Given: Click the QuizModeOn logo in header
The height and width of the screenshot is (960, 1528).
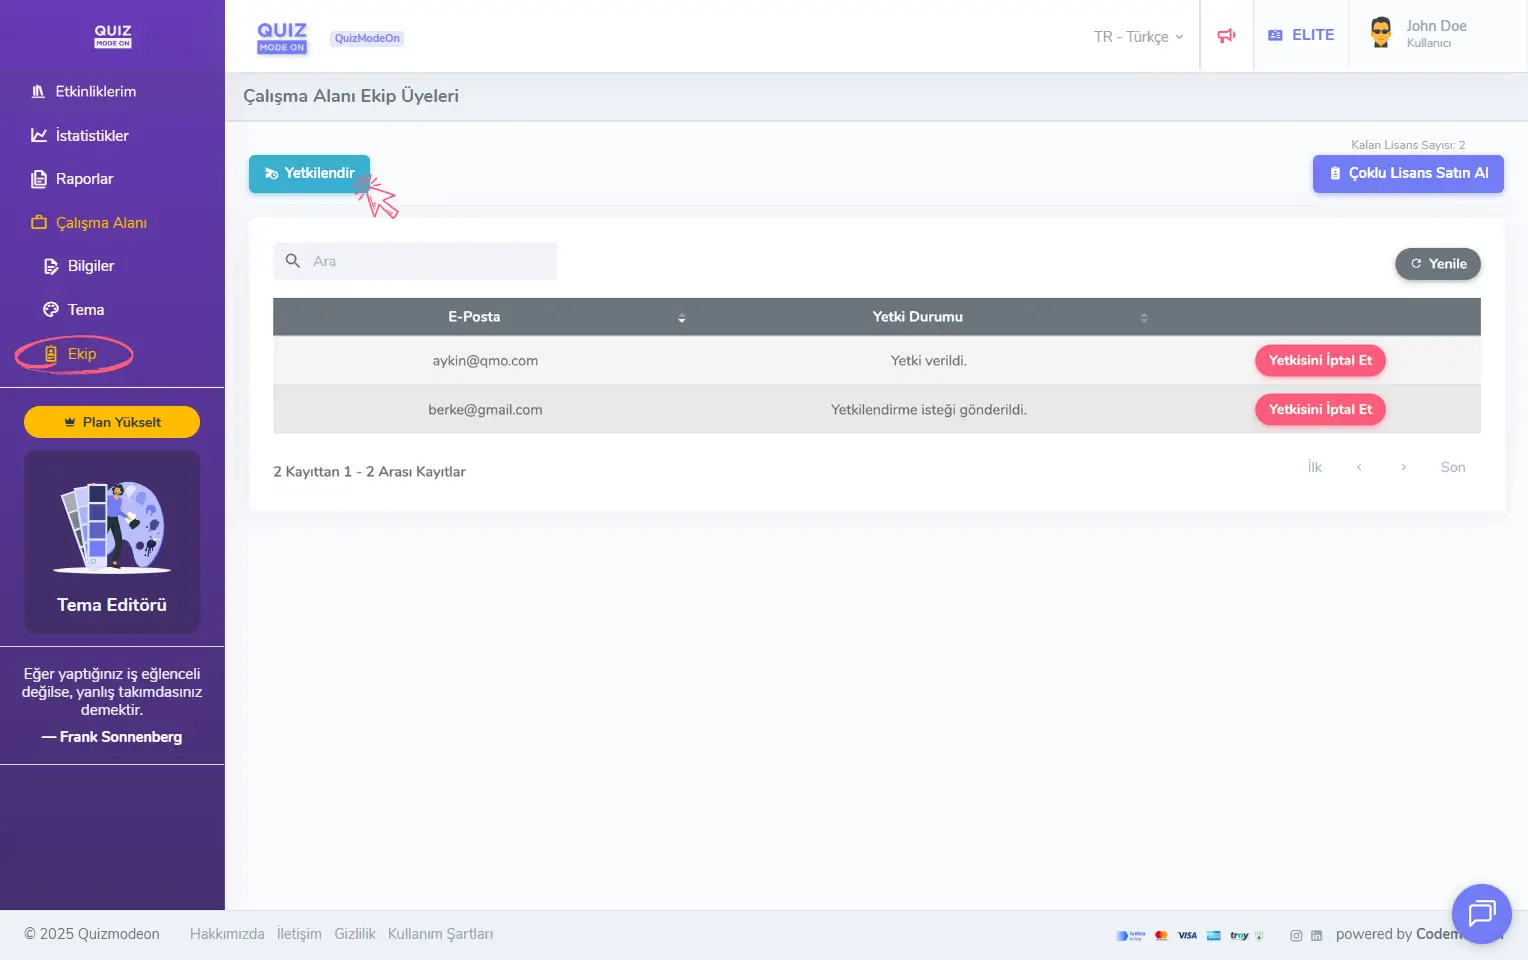Looking at the screenshot, I should tap(282, 37).
